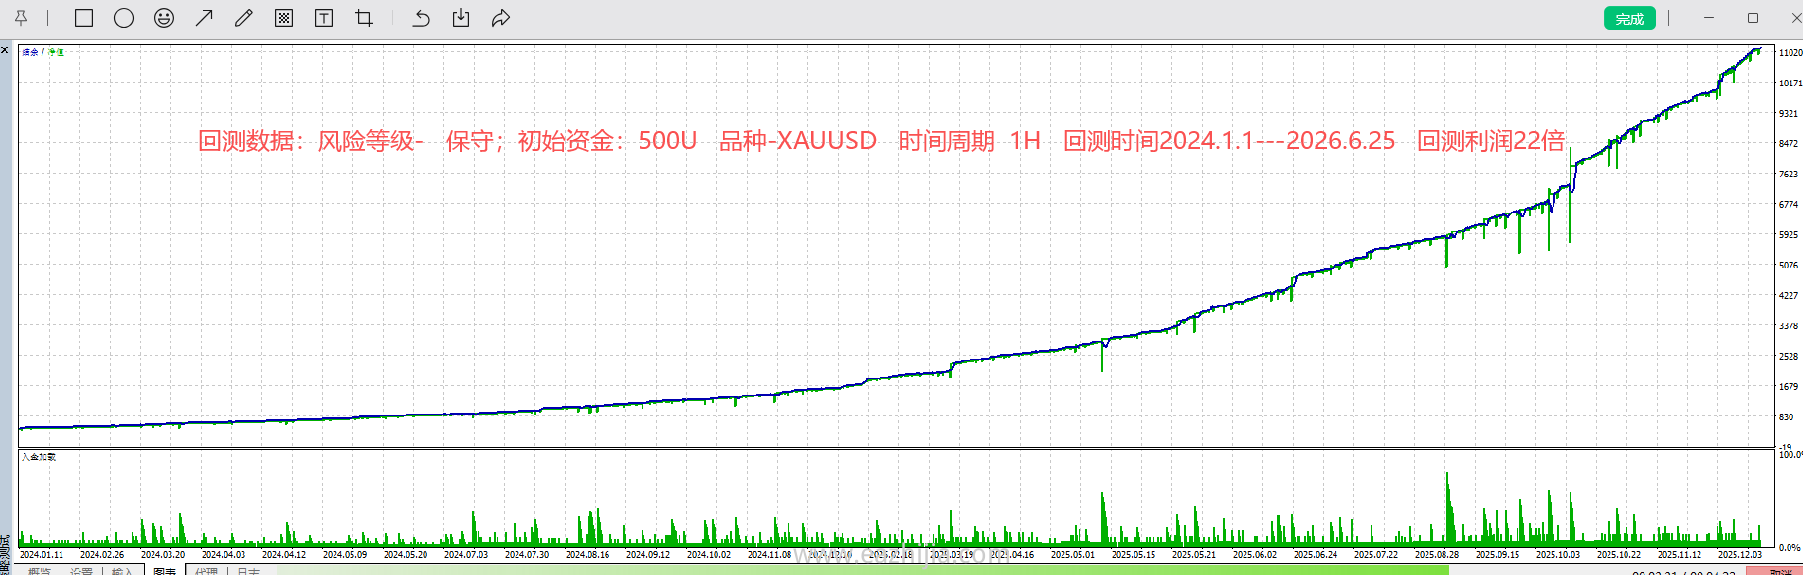Click the 4227 balance axis value
The width and height of the screenshot is (1803, 575).
pyautogui.click(x=1788, y=295)
